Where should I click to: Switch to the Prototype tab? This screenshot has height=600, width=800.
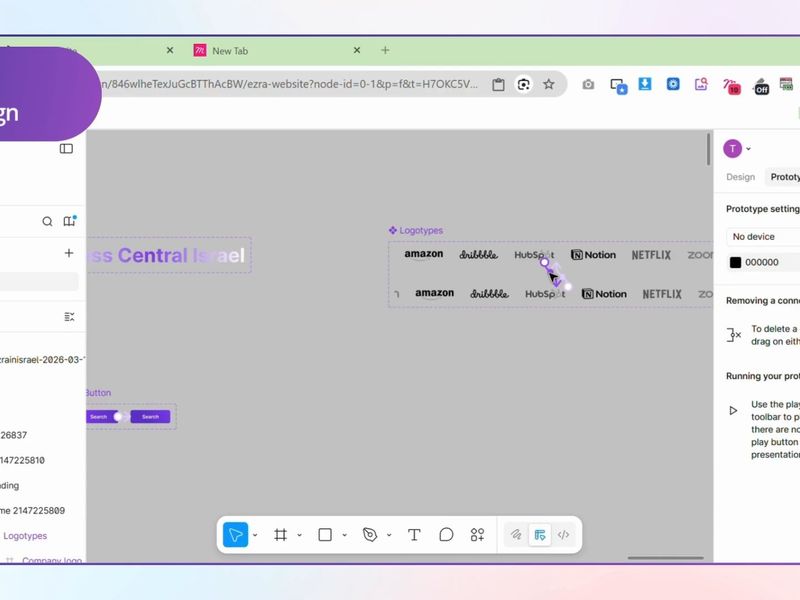785,177
